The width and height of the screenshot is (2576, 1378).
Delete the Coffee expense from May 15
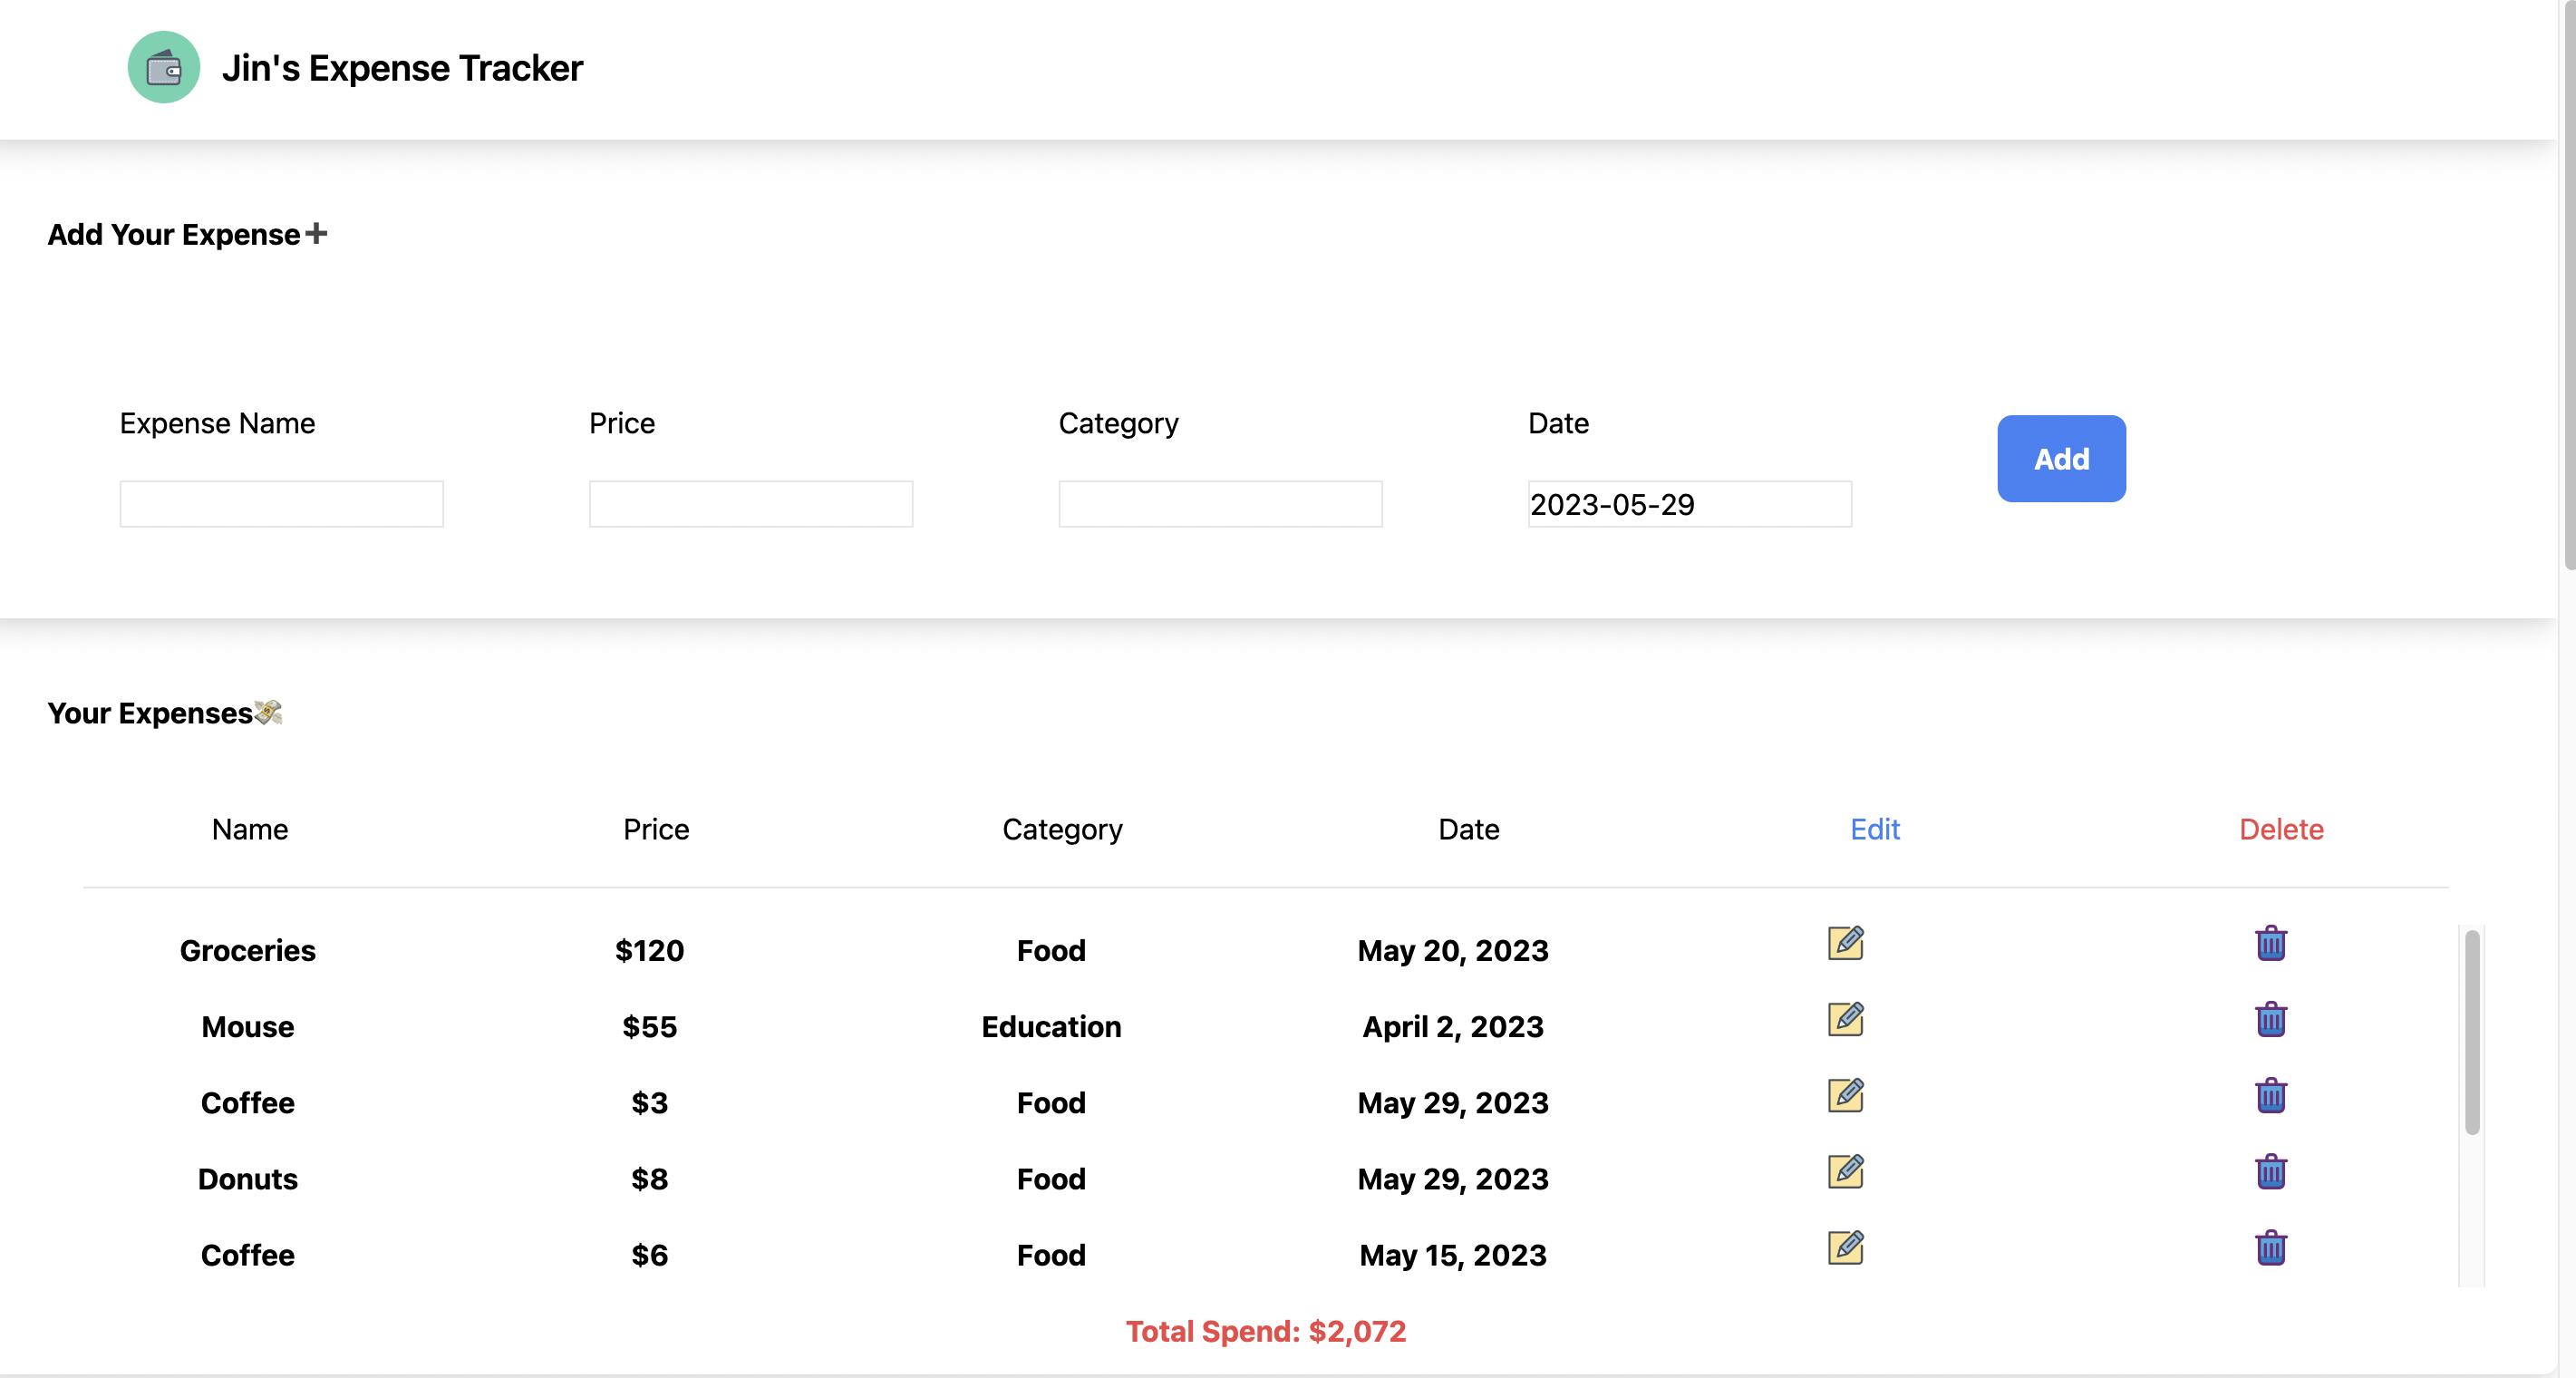pos(2271,1248)
